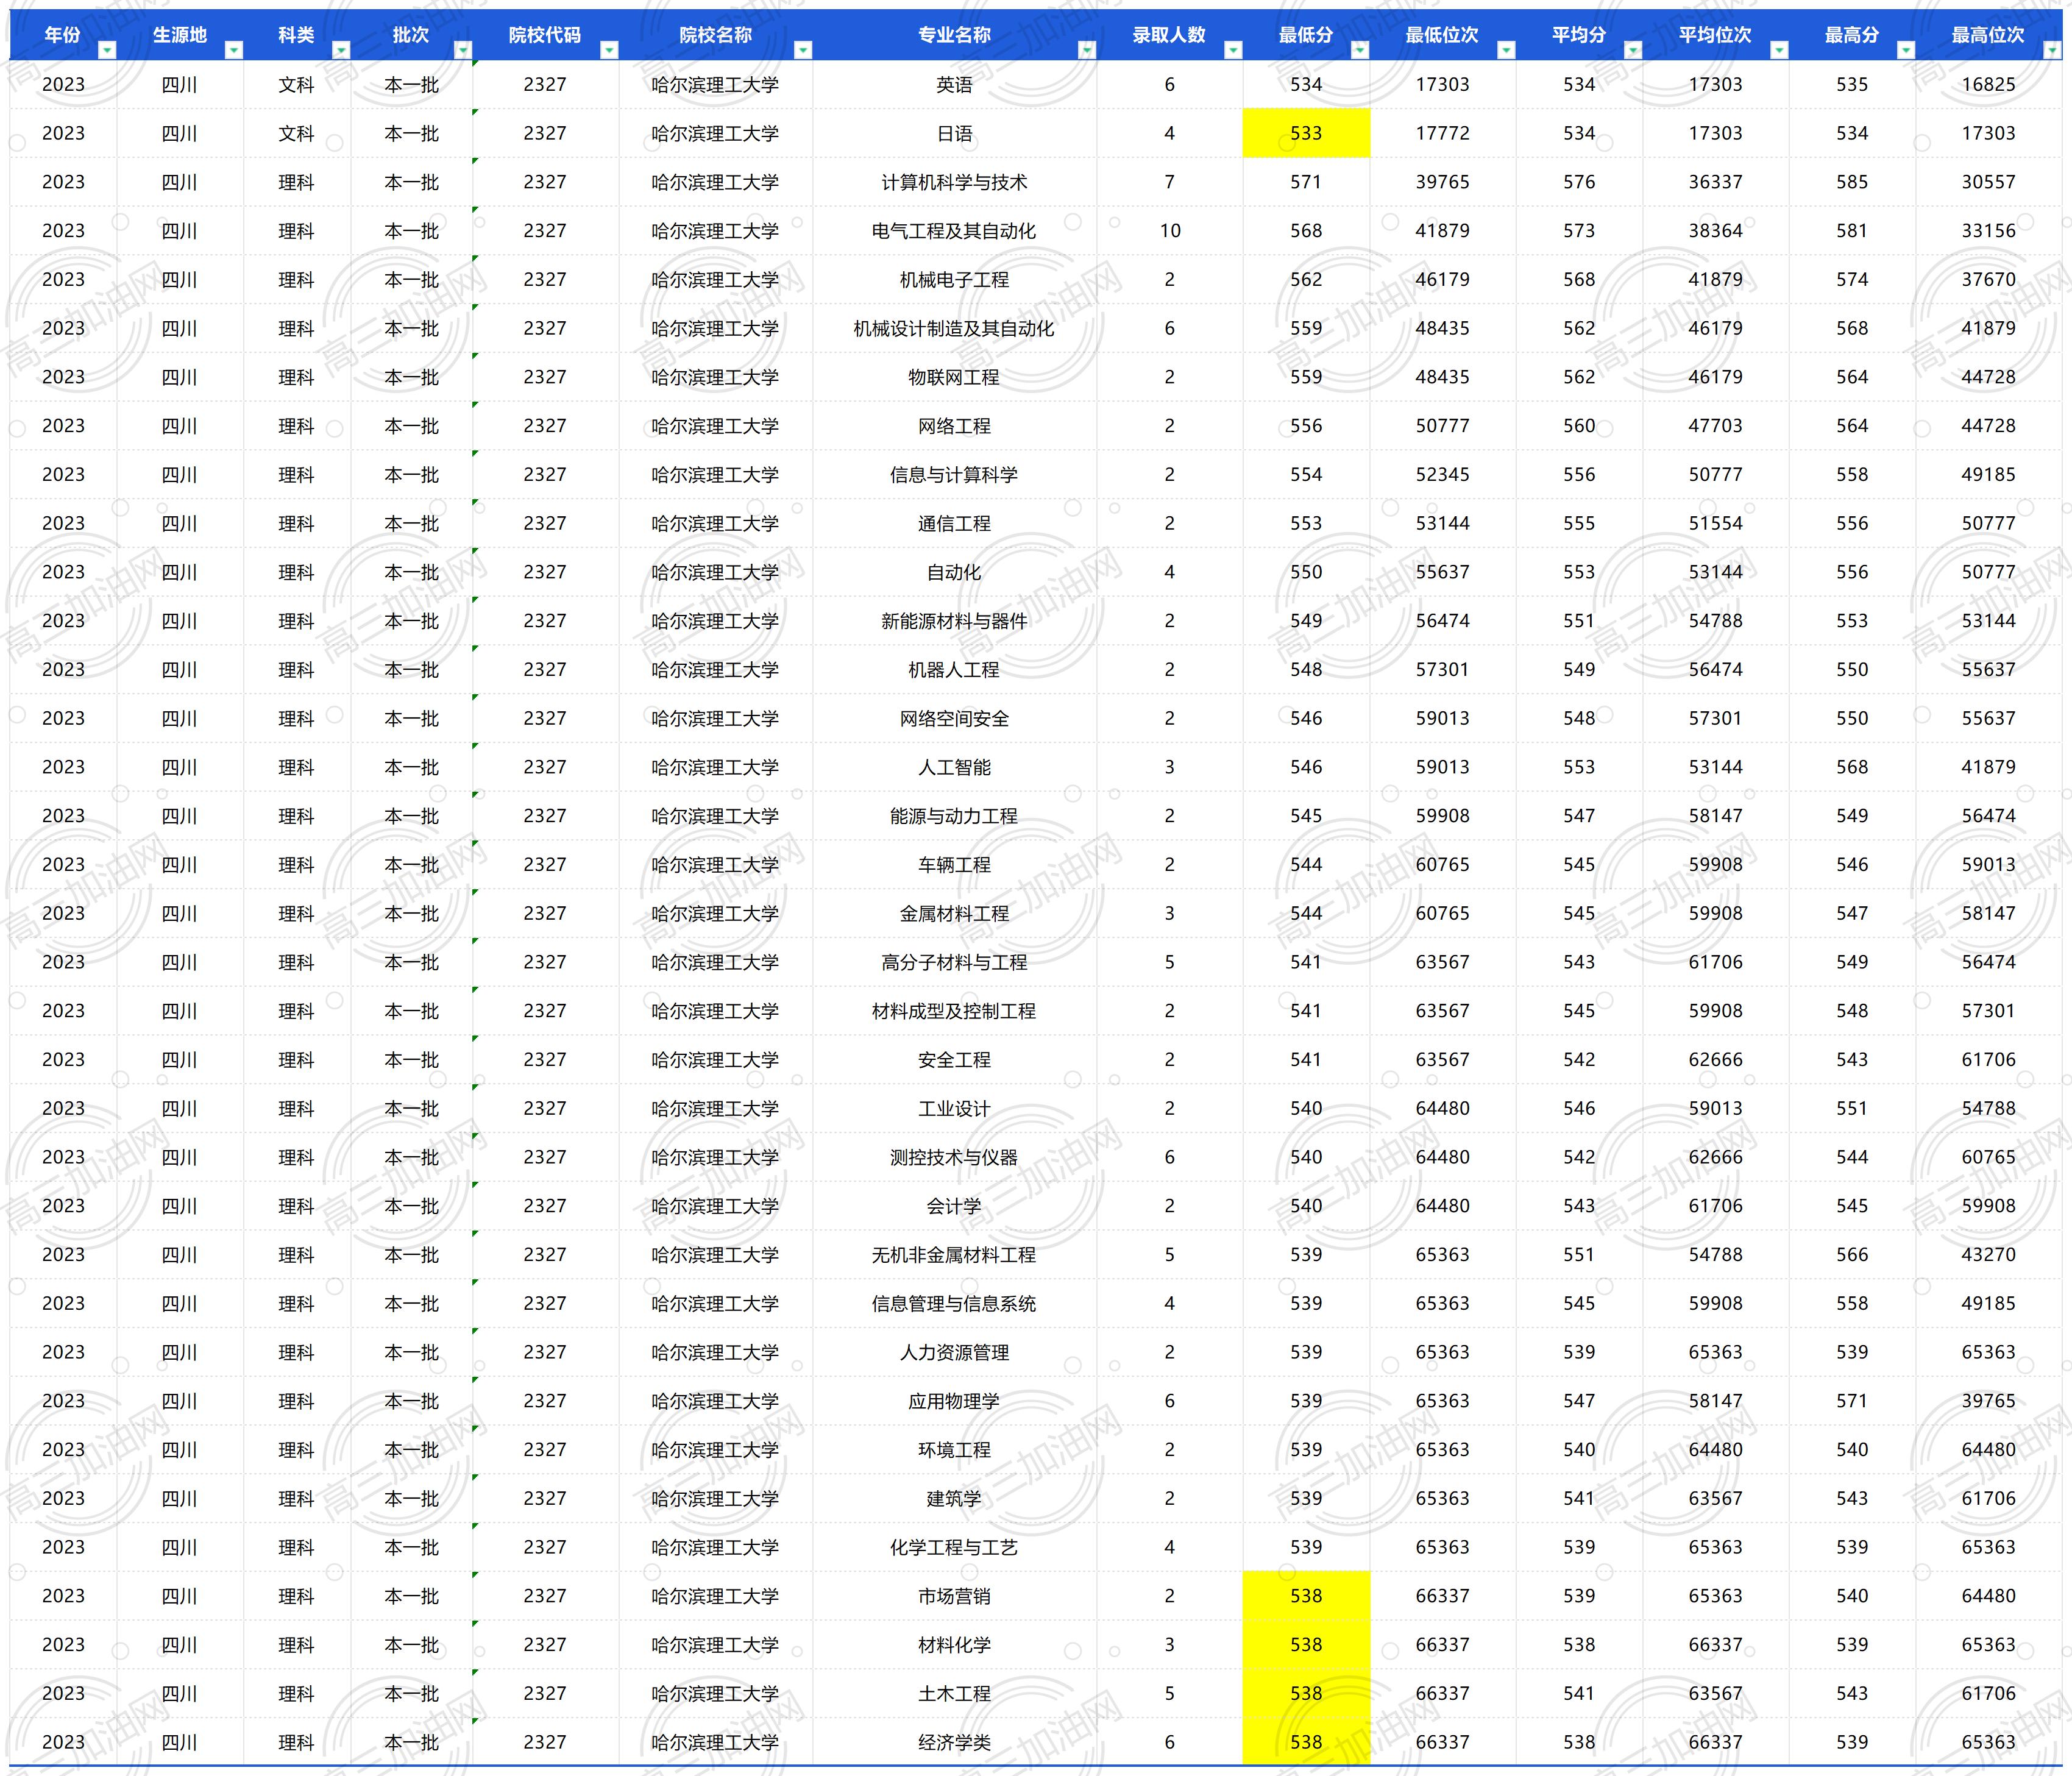
Task: Select the 10 admissions cell for 电气工程及其自动化
Action: tap(1170, 231)
